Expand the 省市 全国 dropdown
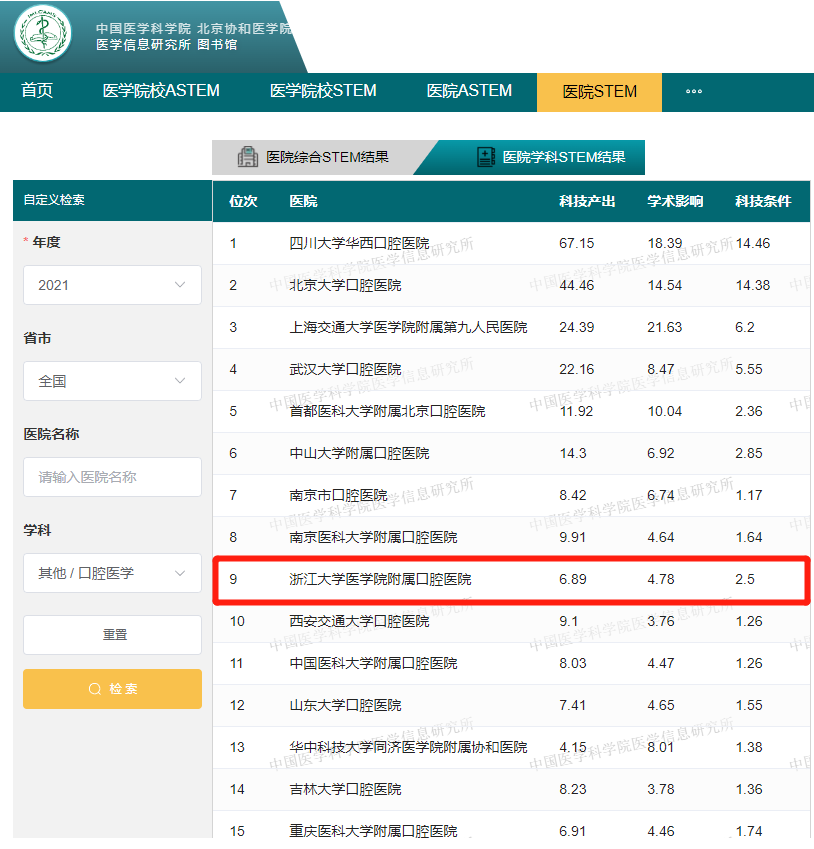This screenshot has height=849, width=814. tap(112, 381)
